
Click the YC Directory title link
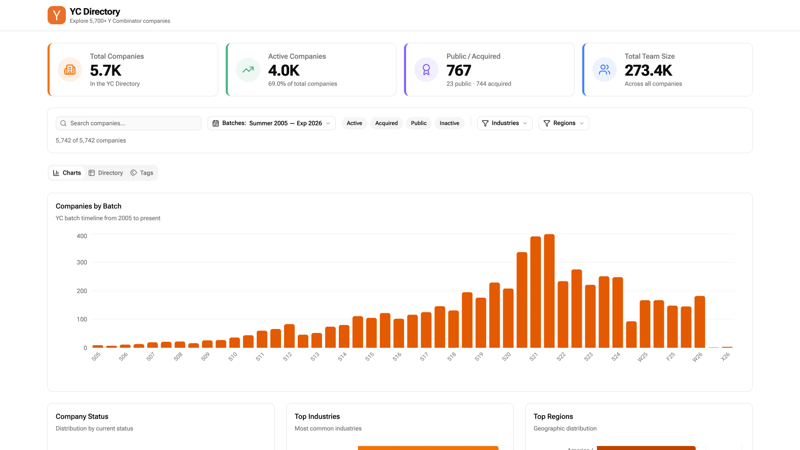coord(95,11)
